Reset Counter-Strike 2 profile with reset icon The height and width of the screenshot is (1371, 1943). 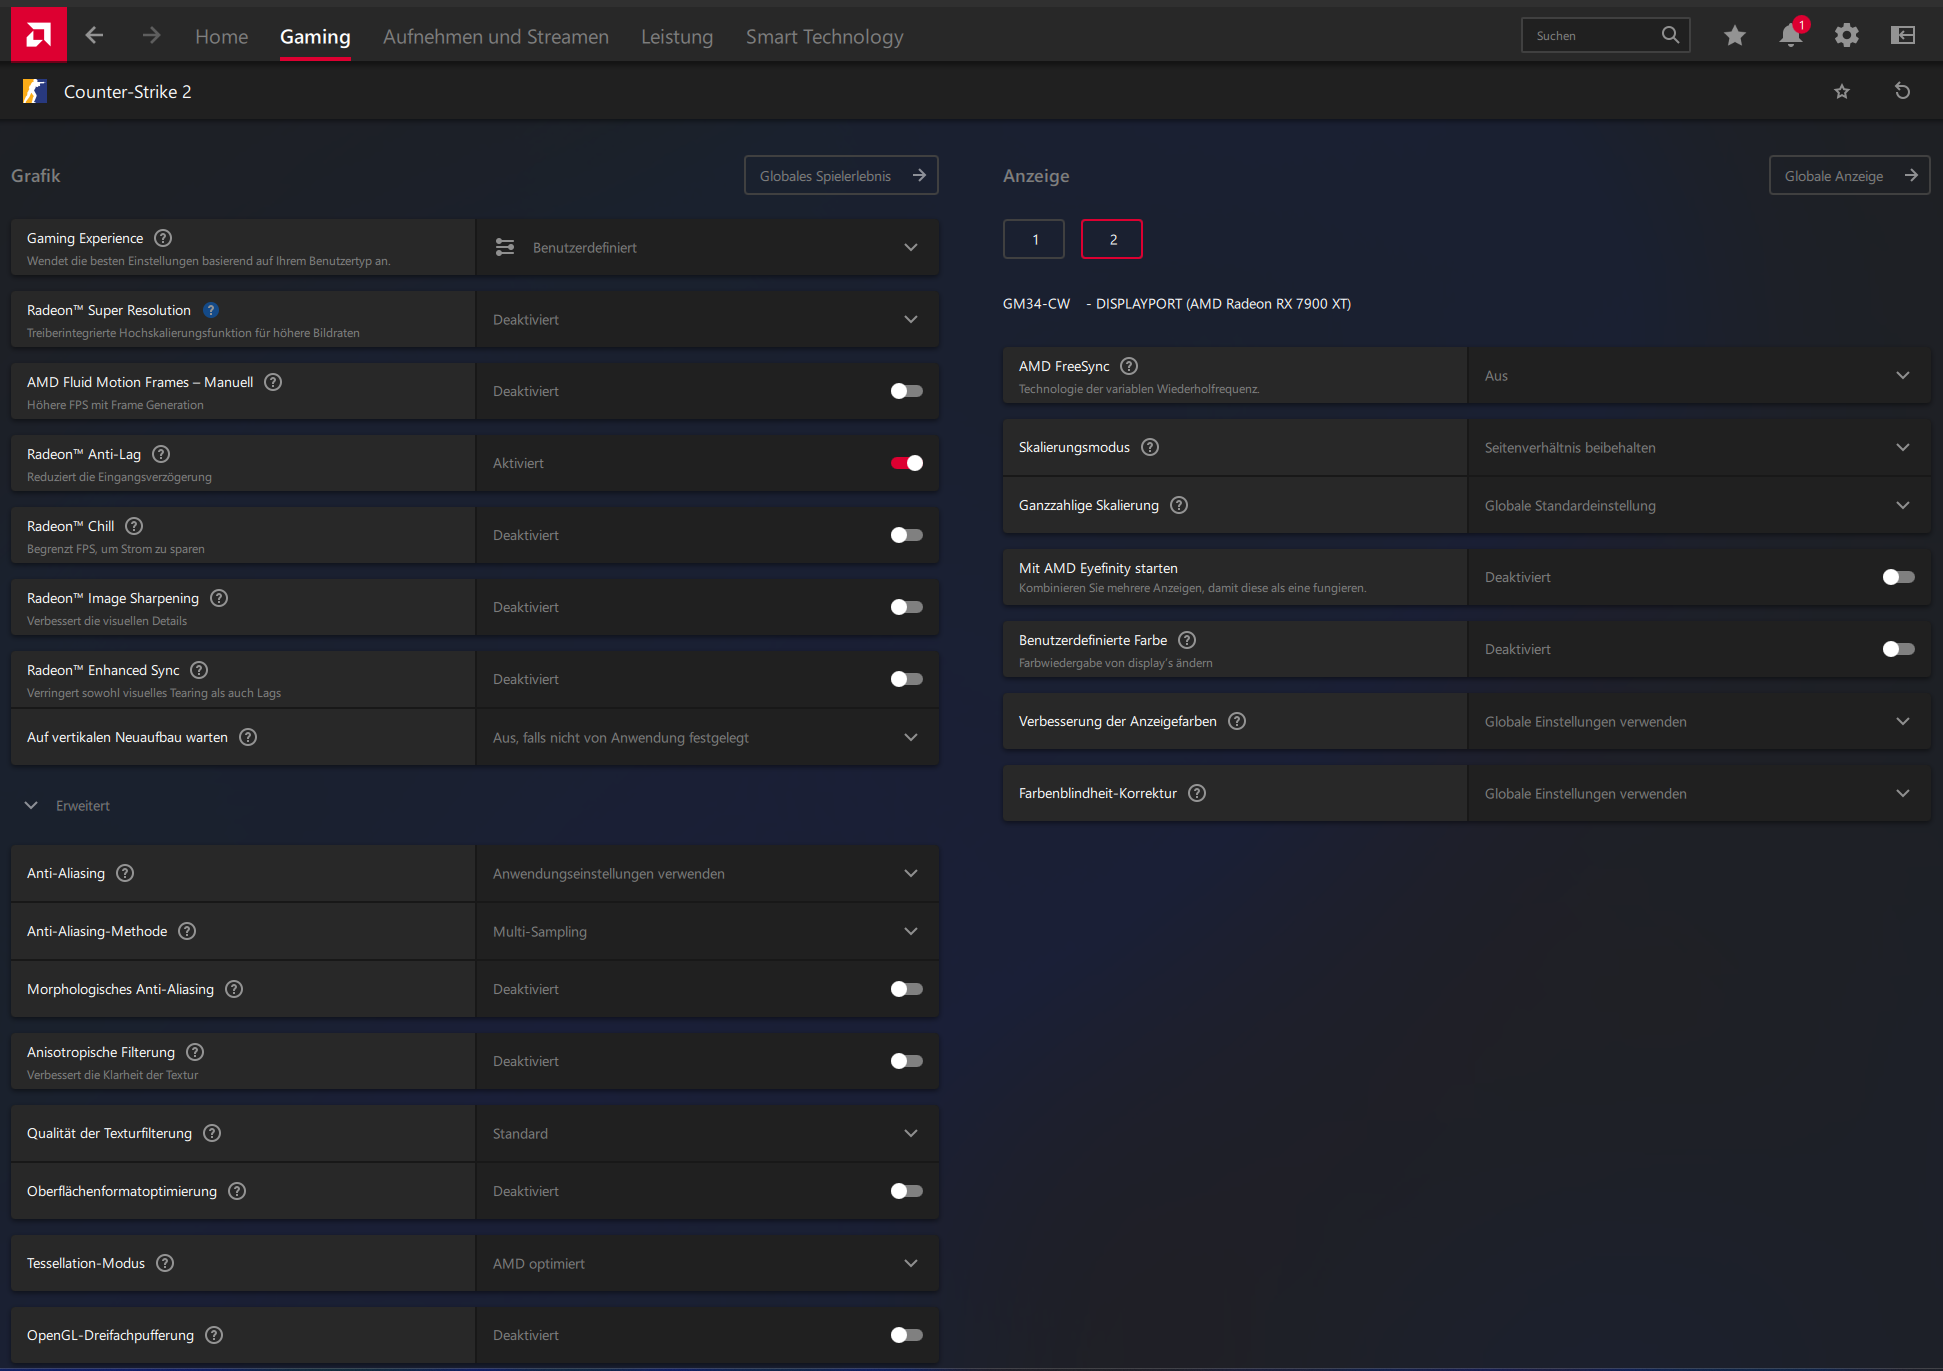click(x=1902, y=92)
